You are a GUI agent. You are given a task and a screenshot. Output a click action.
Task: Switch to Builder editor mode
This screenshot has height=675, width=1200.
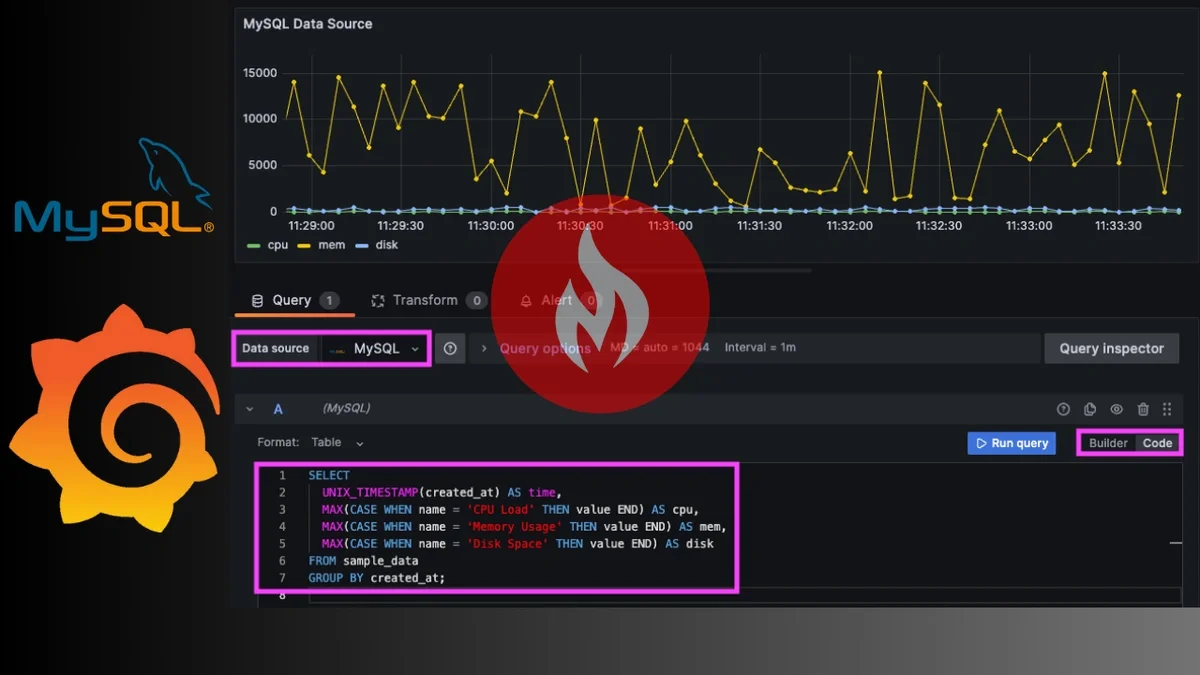point(1108,443)
